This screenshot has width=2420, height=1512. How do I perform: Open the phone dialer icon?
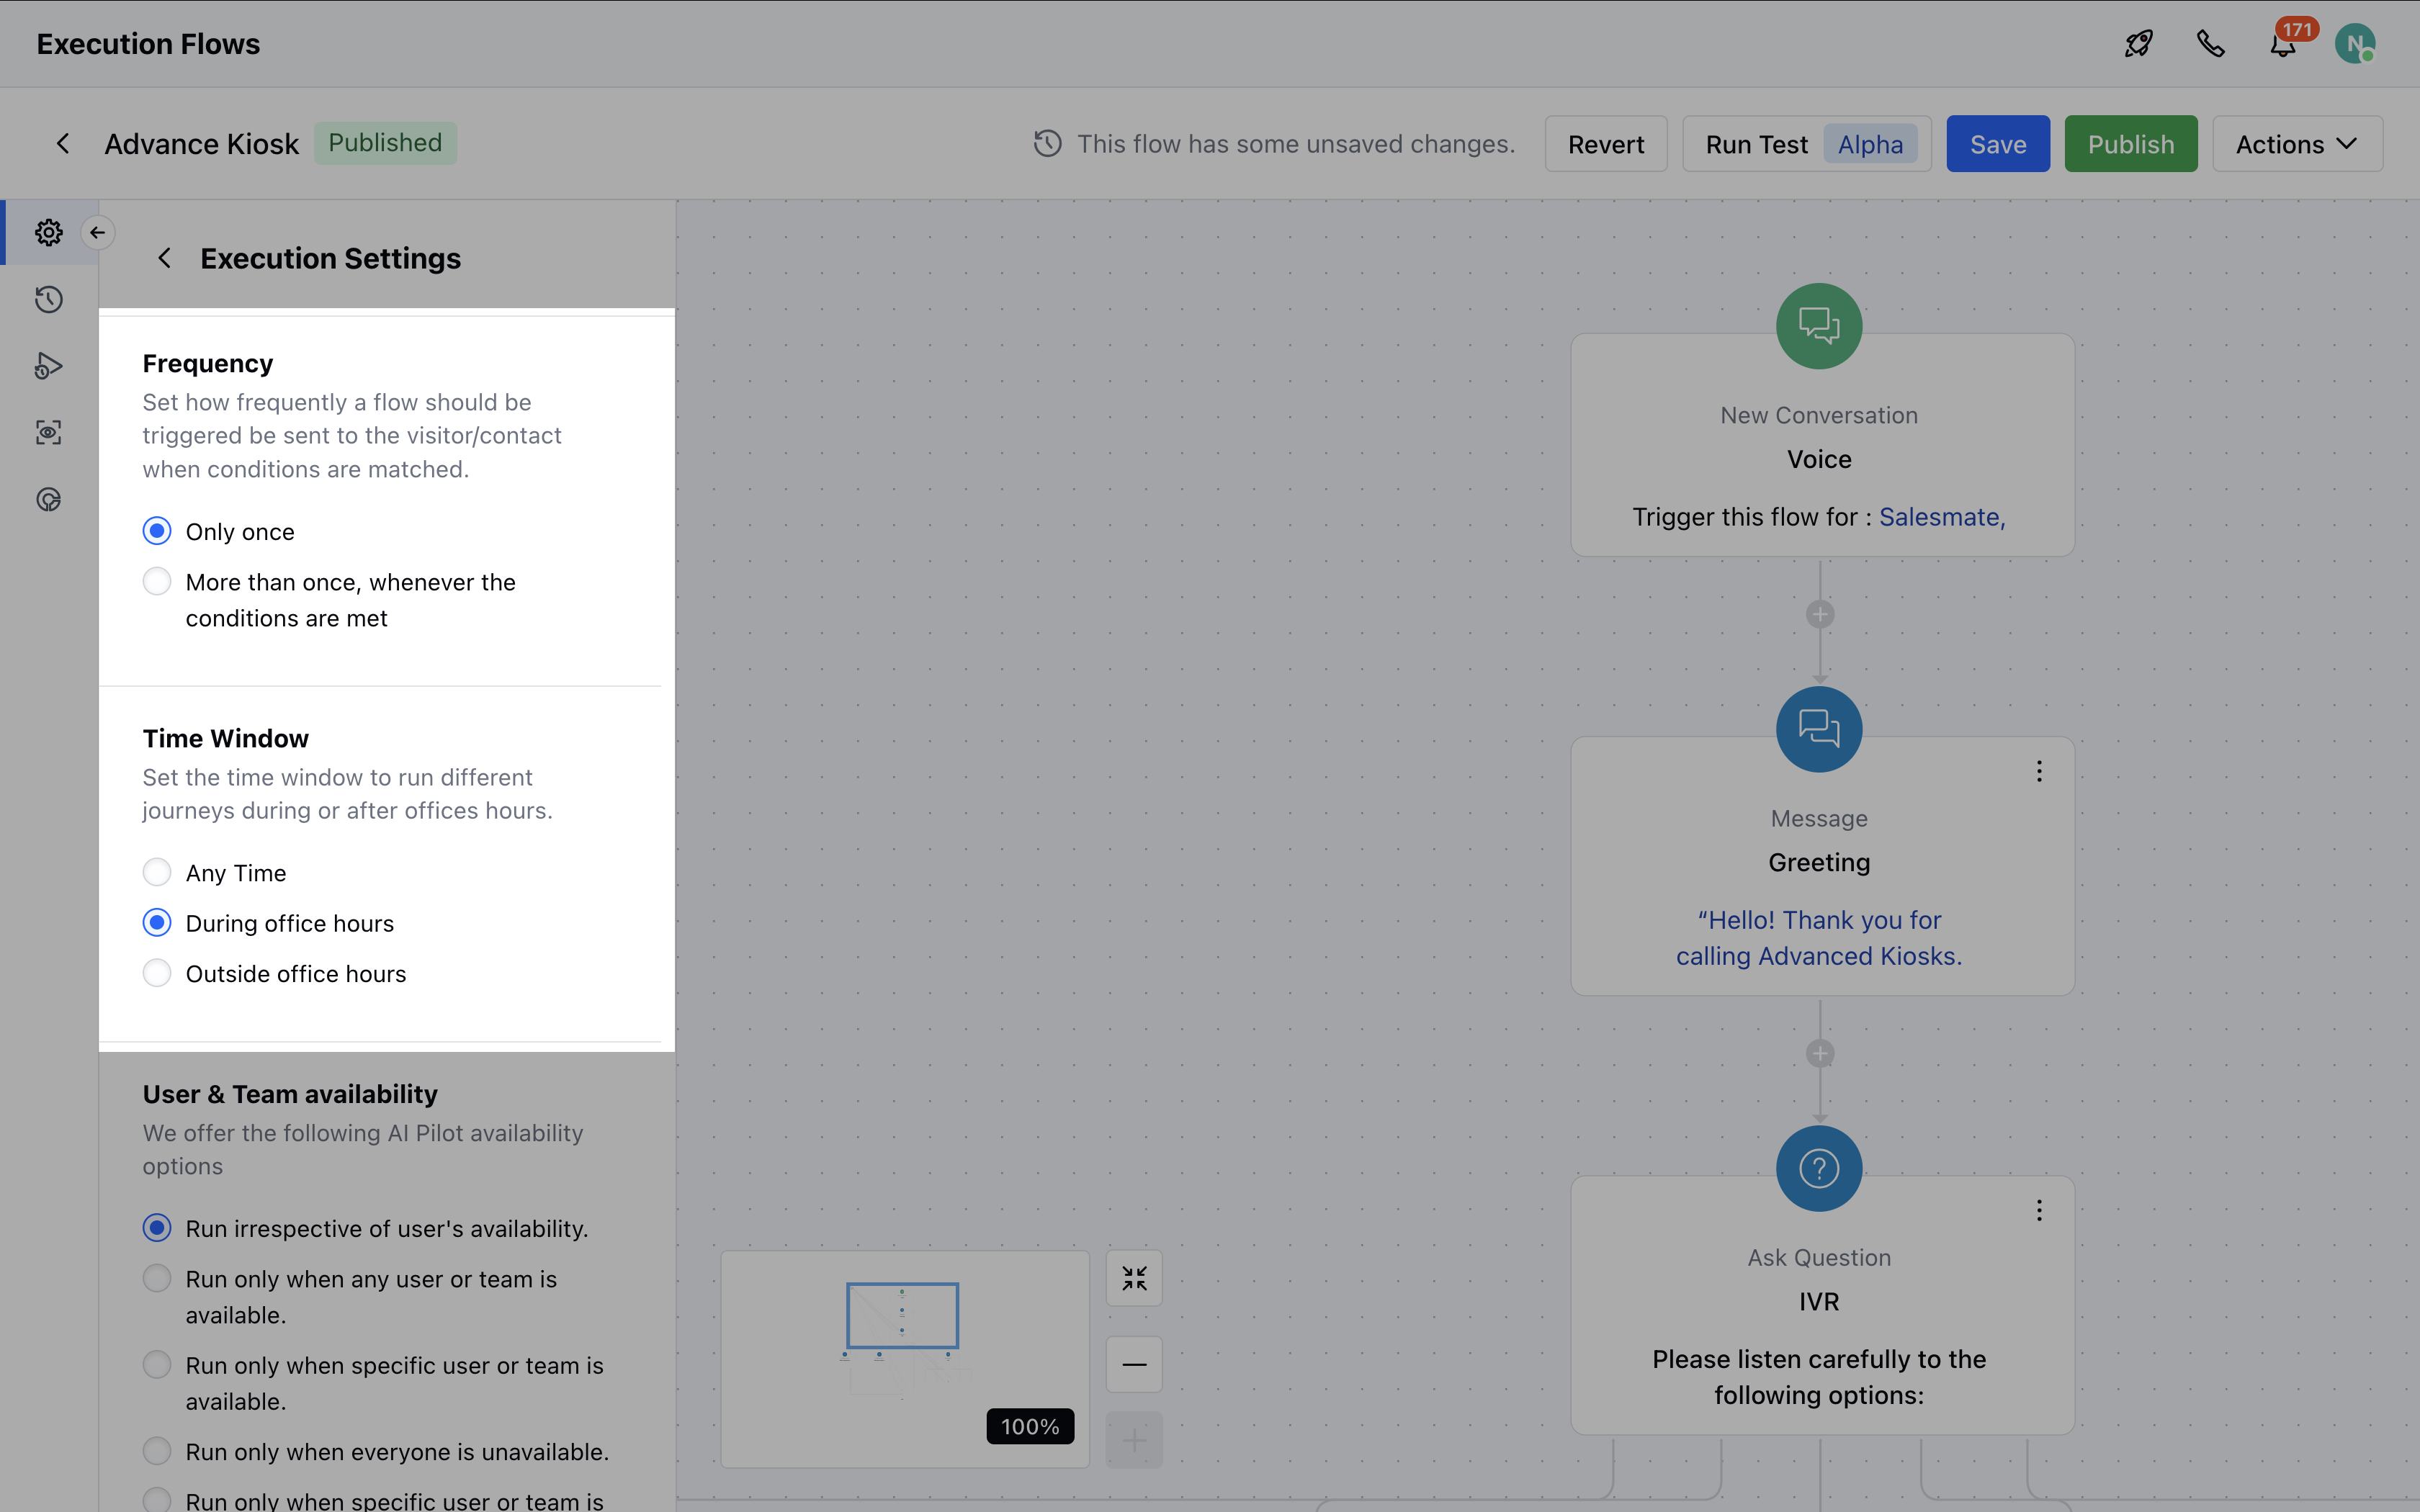pyautogui.click(x=2210, y=44)
